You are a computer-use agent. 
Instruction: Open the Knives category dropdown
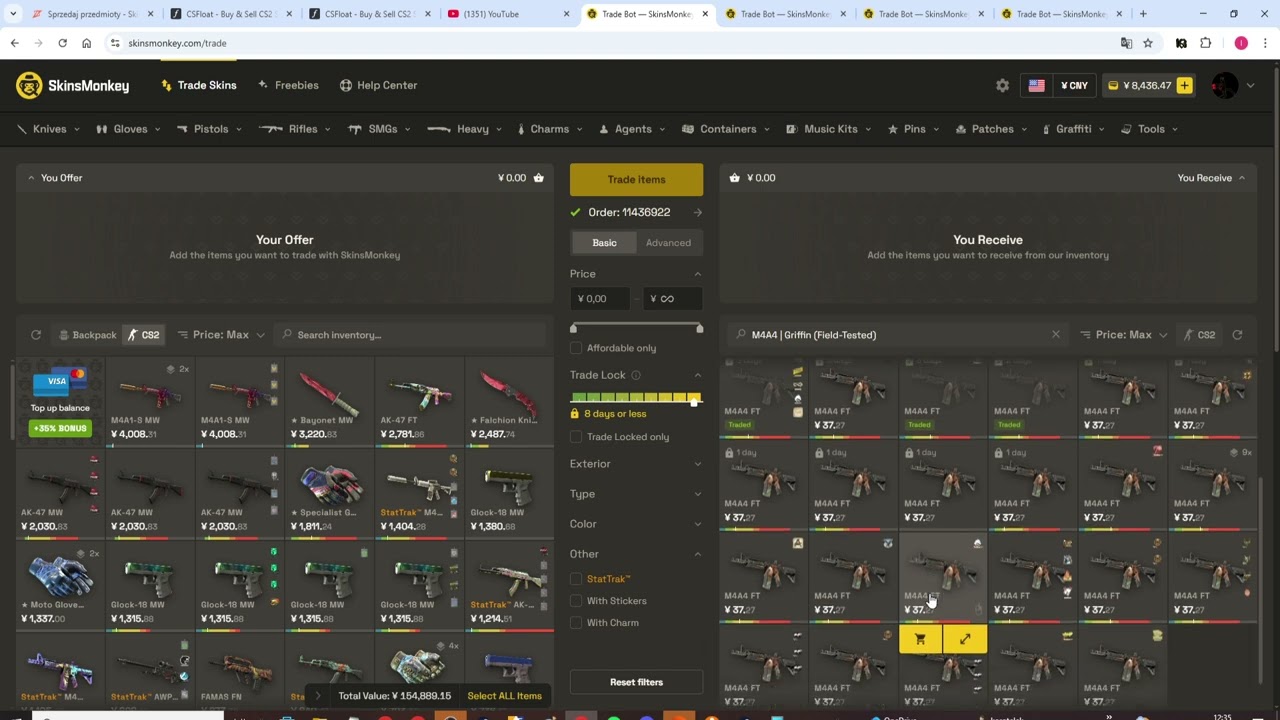[48, 129]
